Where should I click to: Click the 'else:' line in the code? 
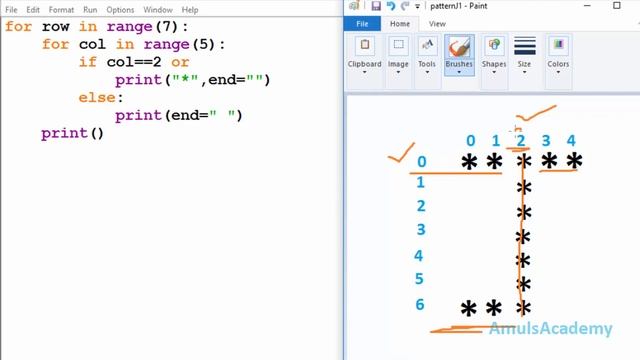[101, 98]
